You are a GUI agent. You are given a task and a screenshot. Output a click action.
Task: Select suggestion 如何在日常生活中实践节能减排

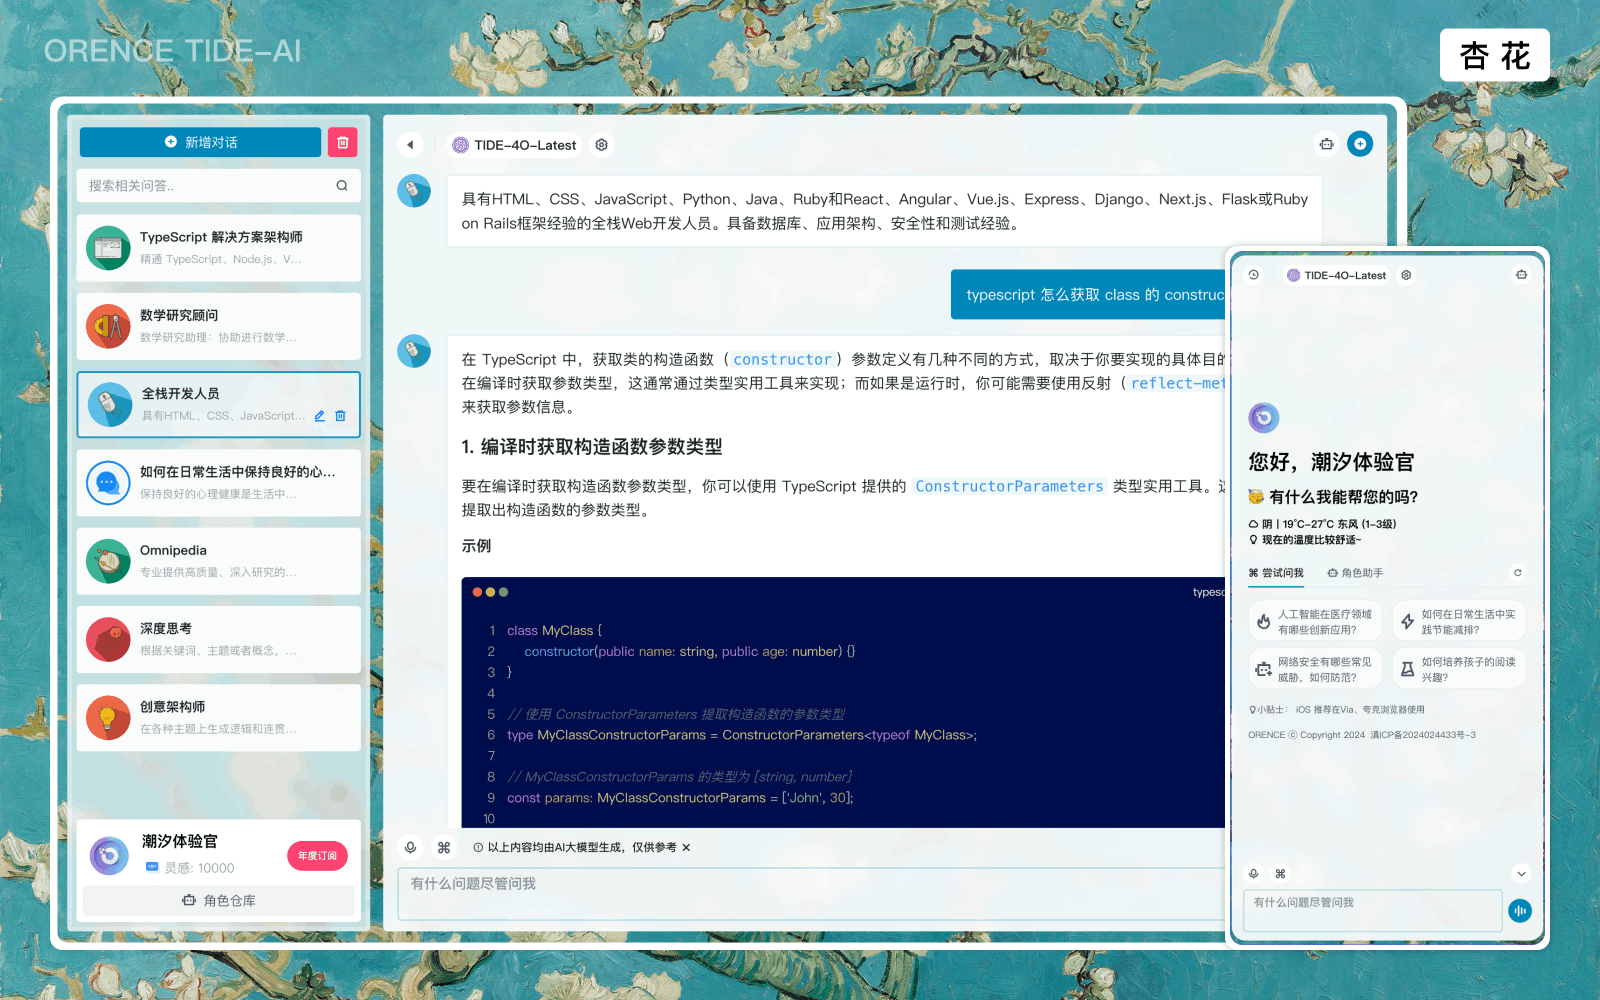(x=1459, y=622)
